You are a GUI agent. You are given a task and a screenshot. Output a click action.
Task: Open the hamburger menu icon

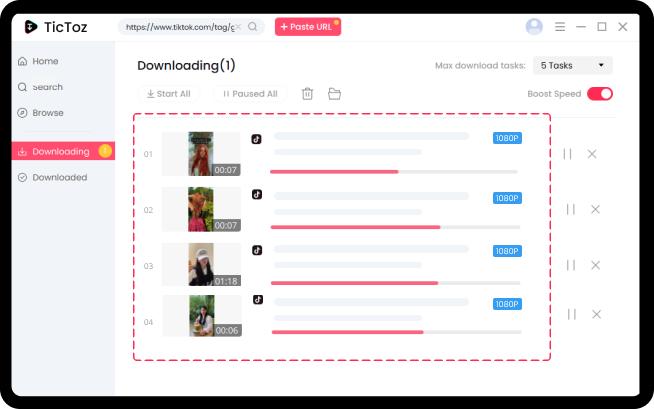[560, 27]
